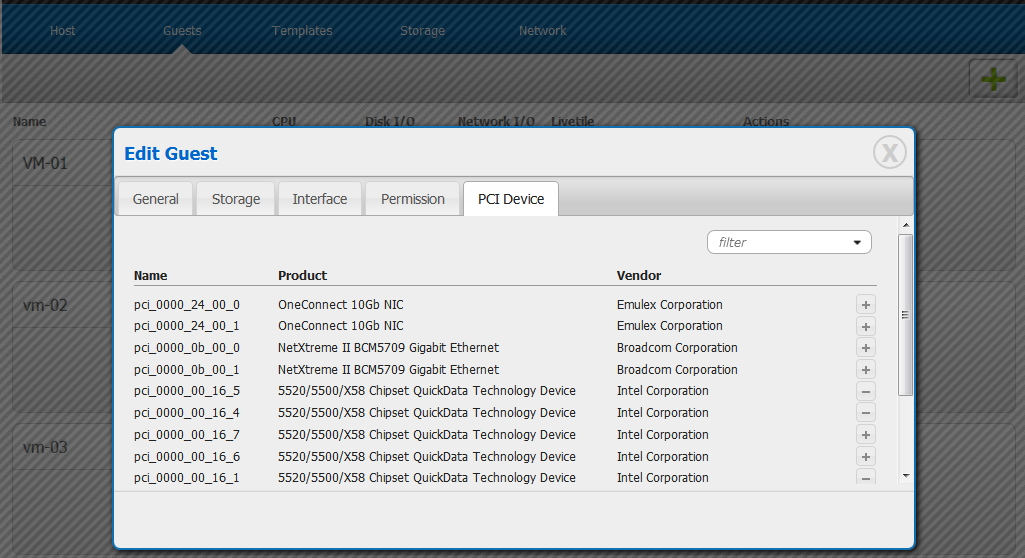
Task: Open Network in top navigation
Action: click(542, 31)
